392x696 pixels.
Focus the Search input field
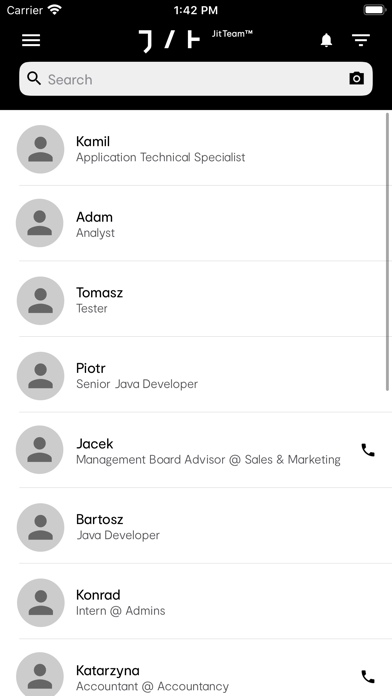pos(196,79)
